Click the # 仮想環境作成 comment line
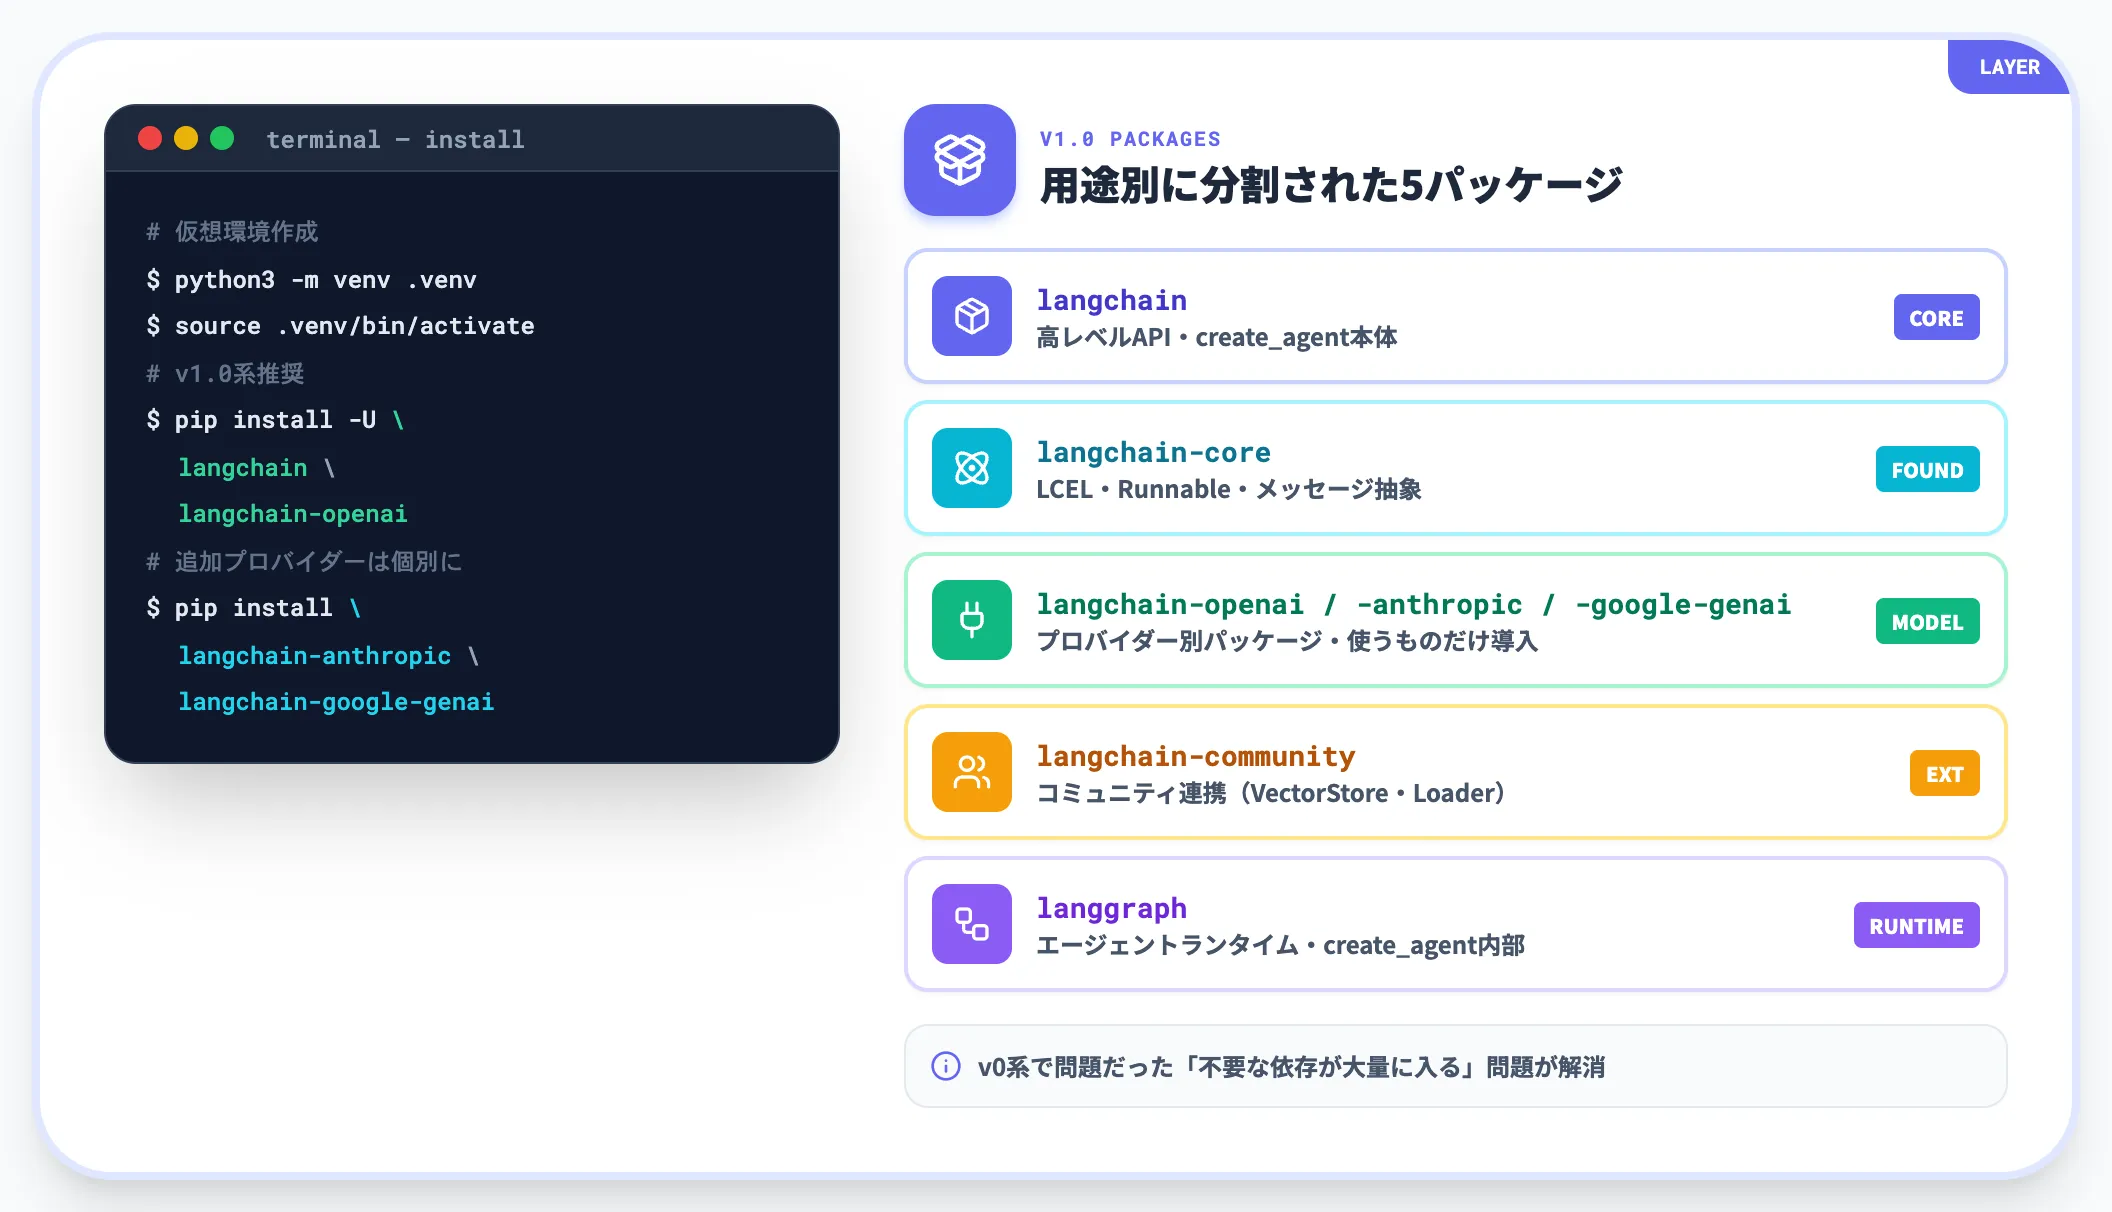The image size is (2112, 1212). click(232, 232)
